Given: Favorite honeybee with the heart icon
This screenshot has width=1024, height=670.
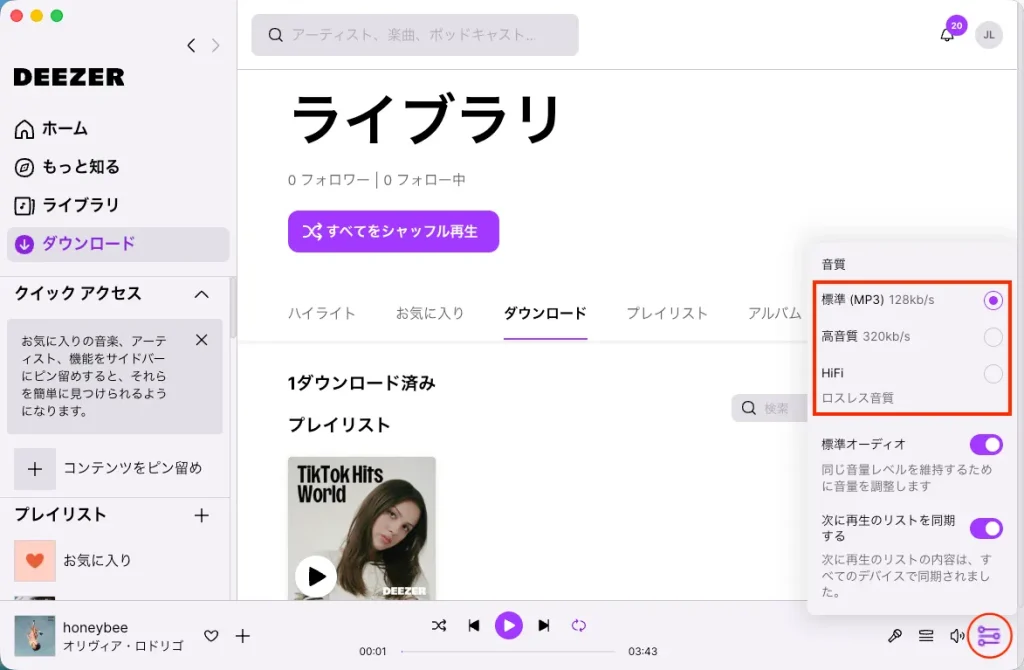Looking at the screenshot, I should (x=211, y=635).
